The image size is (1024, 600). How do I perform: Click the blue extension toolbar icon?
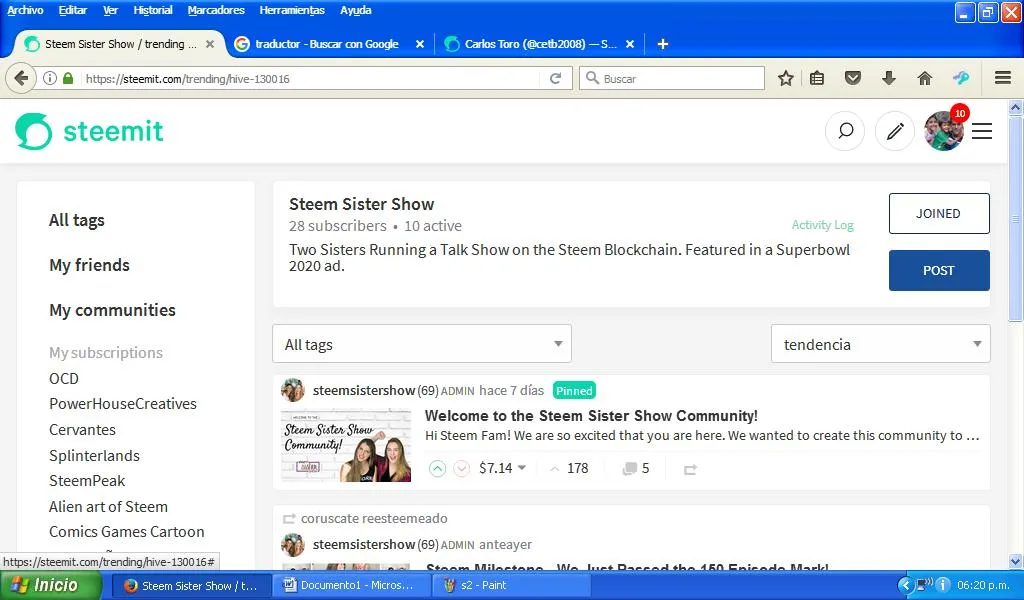coord(961,78)
